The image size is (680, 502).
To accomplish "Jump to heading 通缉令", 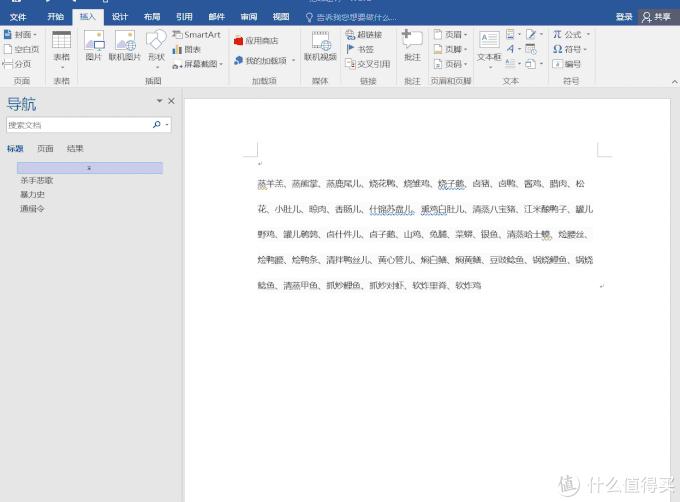I will point(32,209).
